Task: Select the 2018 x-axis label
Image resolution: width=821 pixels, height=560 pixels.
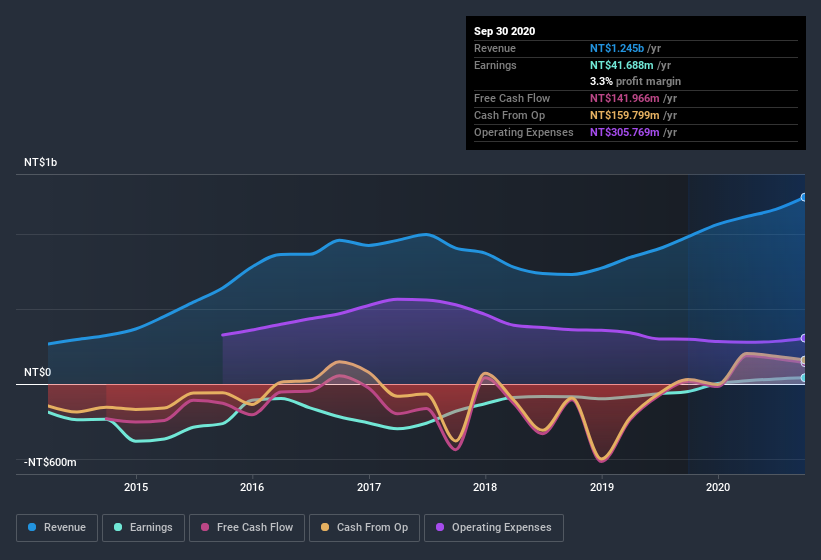Action: pos(485,487)
